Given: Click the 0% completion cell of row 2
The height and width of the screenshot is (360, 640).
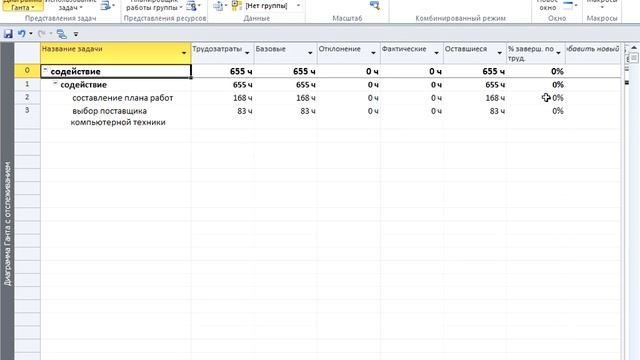Looking at the screenshot, I should pyautogui.click(x=536, y=98).
